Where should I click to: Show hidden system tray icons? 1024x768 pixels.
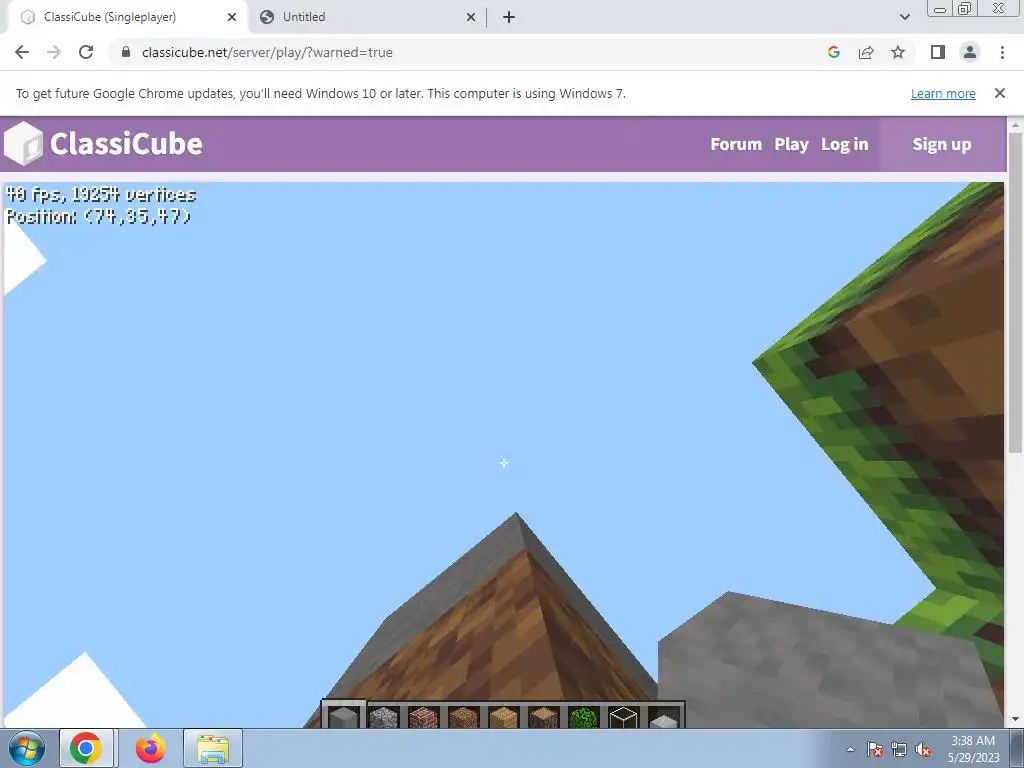(x=850, y=749)
